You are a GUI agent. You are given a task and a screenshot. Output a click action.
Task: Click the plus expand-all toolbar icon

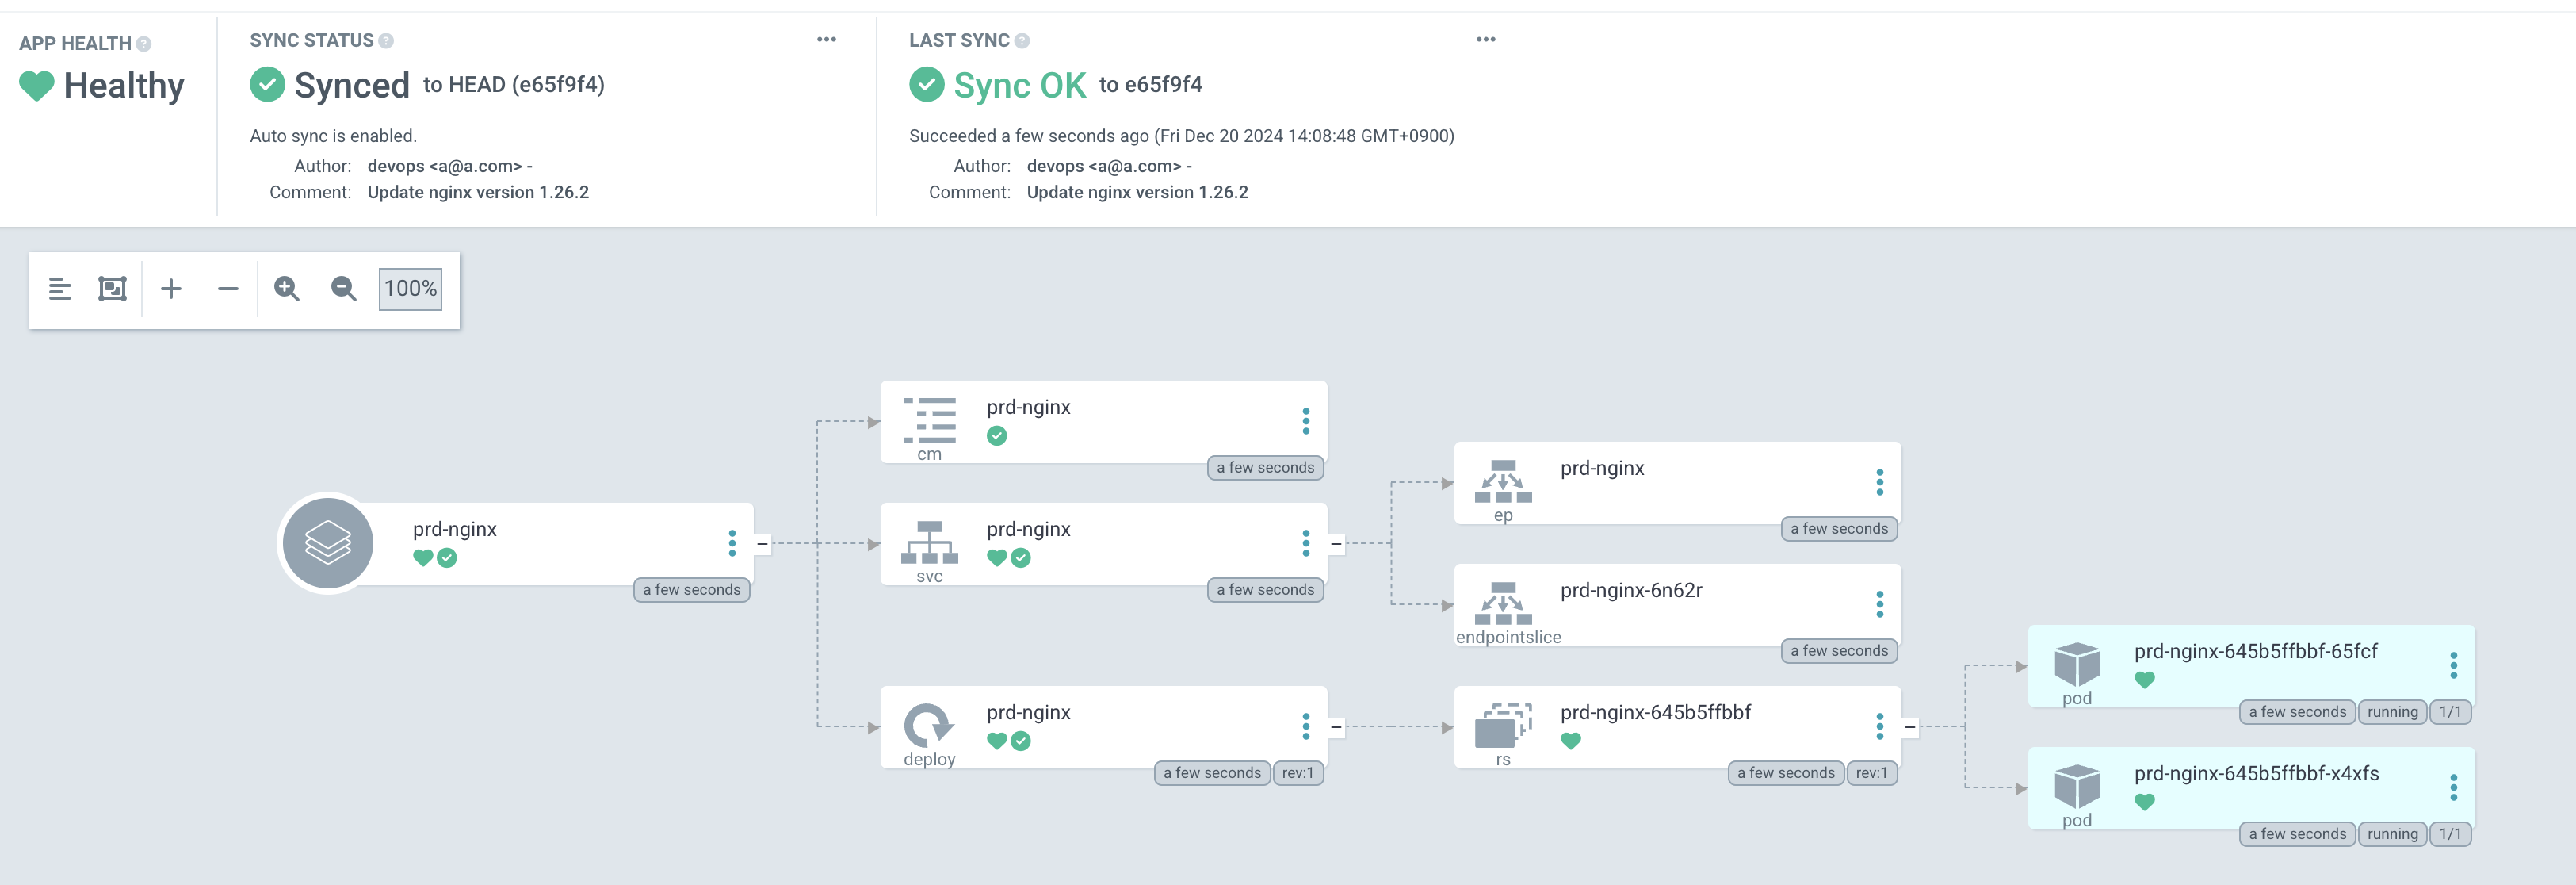[x=171, y=289]
